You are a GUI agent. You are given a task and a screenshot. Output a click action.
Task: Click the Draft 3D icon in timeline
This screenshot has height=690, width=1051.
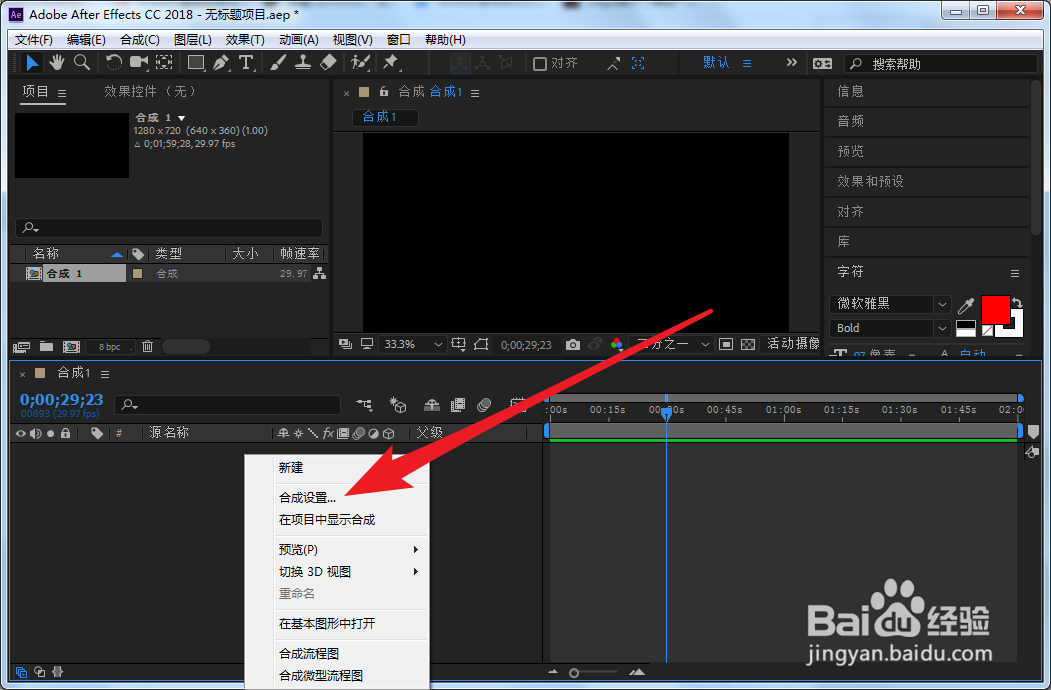398,404
